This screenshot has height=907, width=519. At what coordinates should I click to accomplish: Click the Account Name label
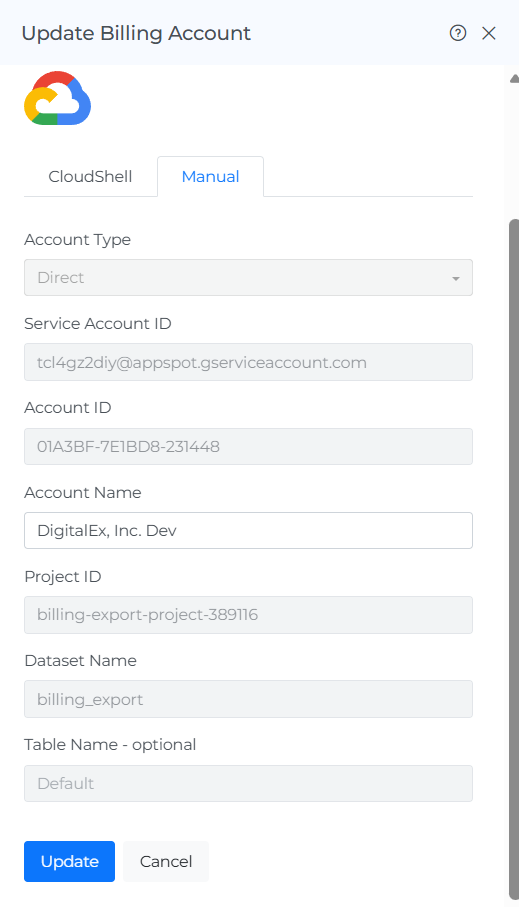(83, 493)
